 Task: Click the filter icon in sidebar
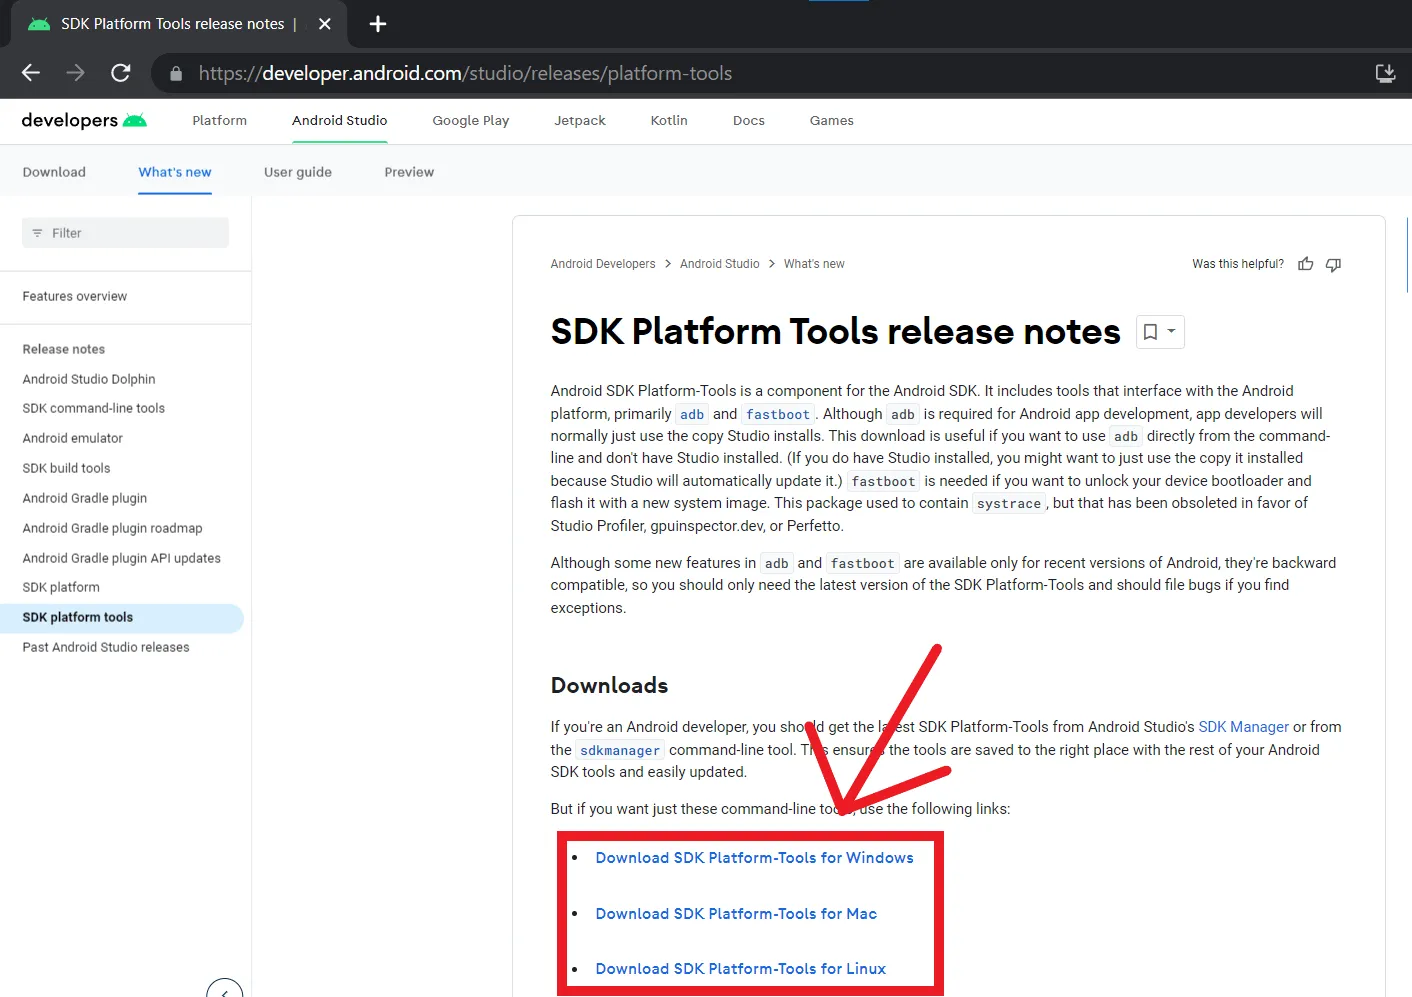(38, 233)
